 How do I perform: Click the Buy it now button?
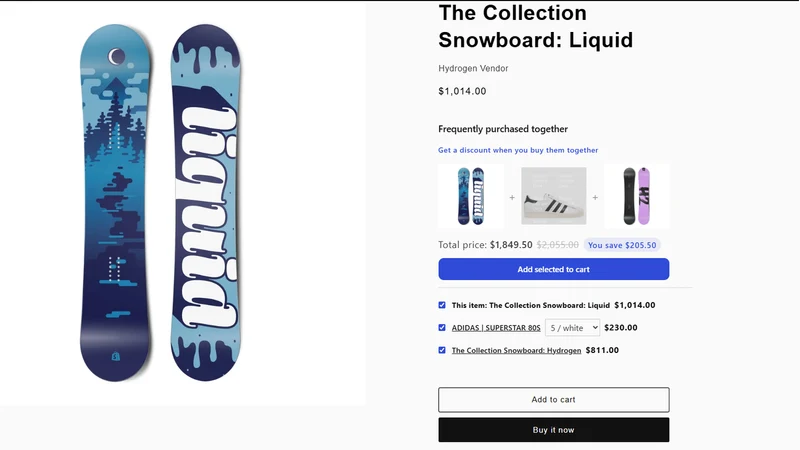(554, 430)
